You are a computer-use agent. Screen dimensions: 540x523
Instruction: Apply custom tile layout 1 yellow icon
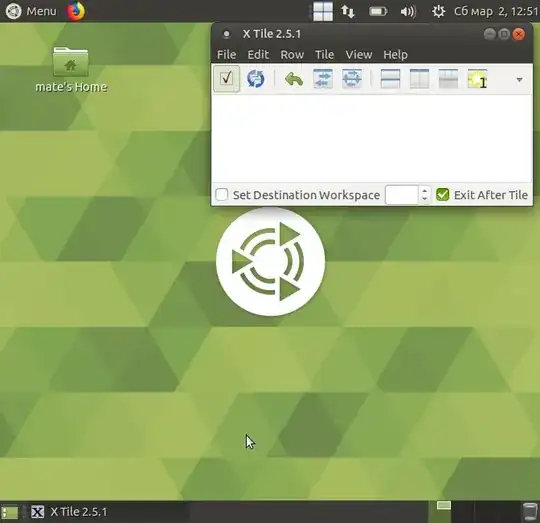pos(477,79)
